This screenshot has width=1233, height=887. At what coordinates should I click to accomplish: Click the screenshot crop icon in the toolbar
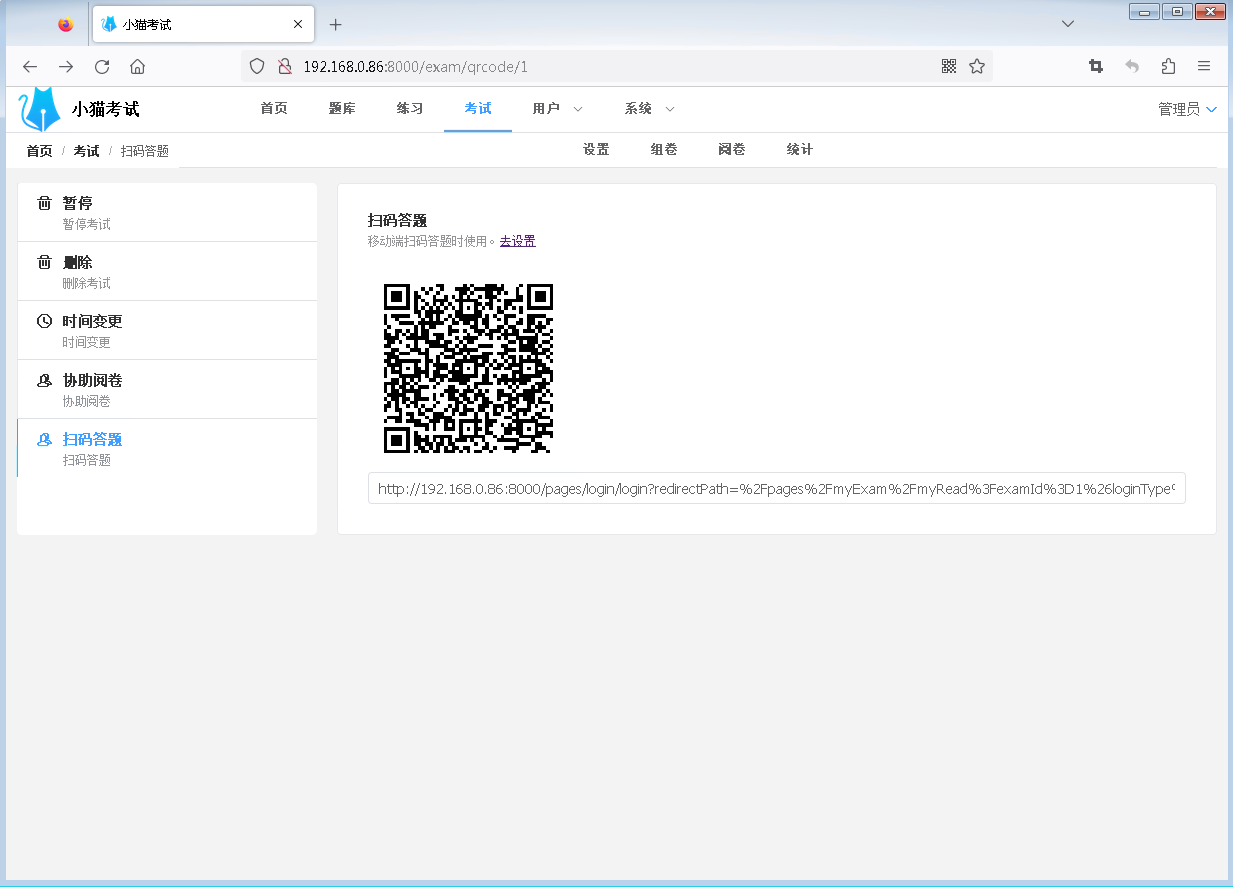[1096, 65]
